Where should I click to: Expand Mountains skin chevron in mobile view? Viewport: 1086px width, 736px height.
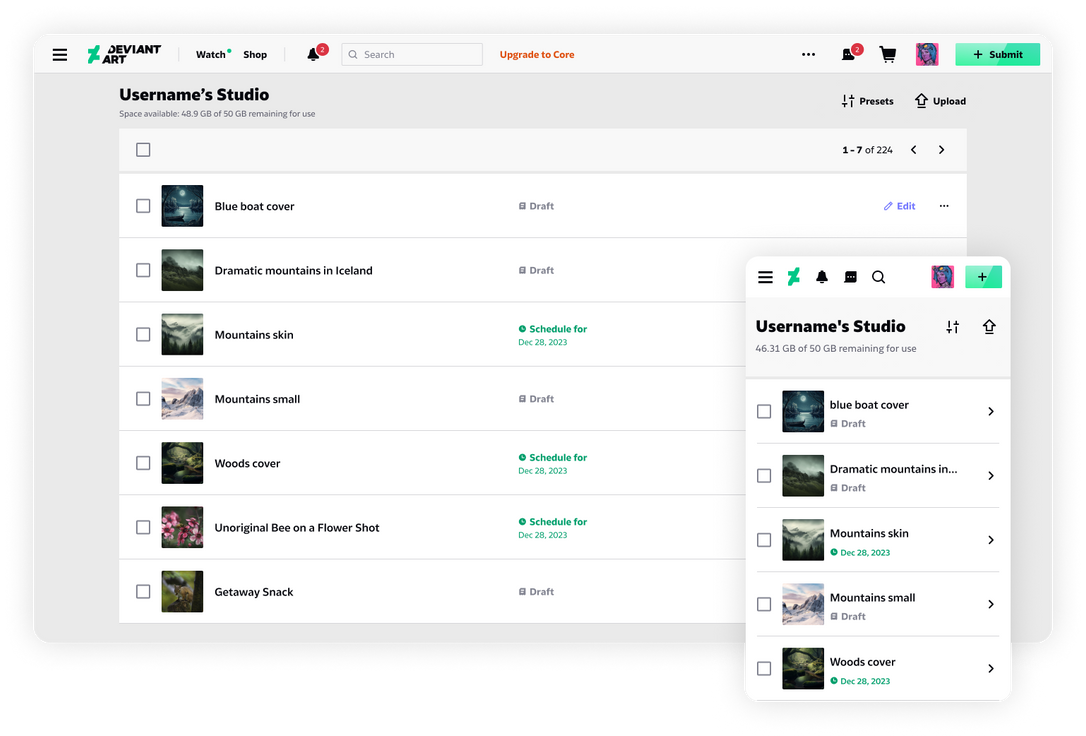pyautogui.click(x=991, y=540)
